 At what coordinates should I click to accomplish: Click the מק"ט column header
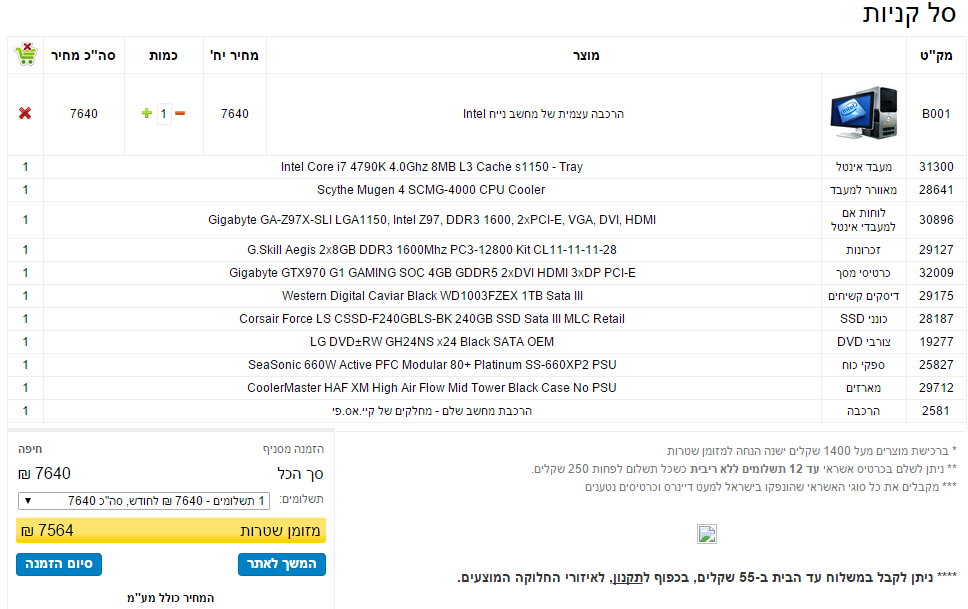[936, 56]
